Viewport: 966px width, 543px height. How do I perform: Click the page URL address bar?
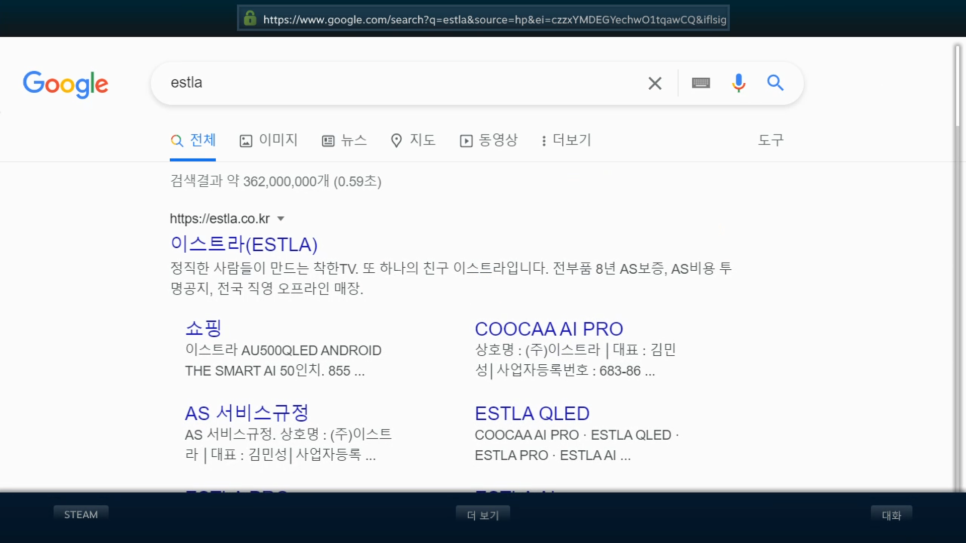[x=484, y=18]
